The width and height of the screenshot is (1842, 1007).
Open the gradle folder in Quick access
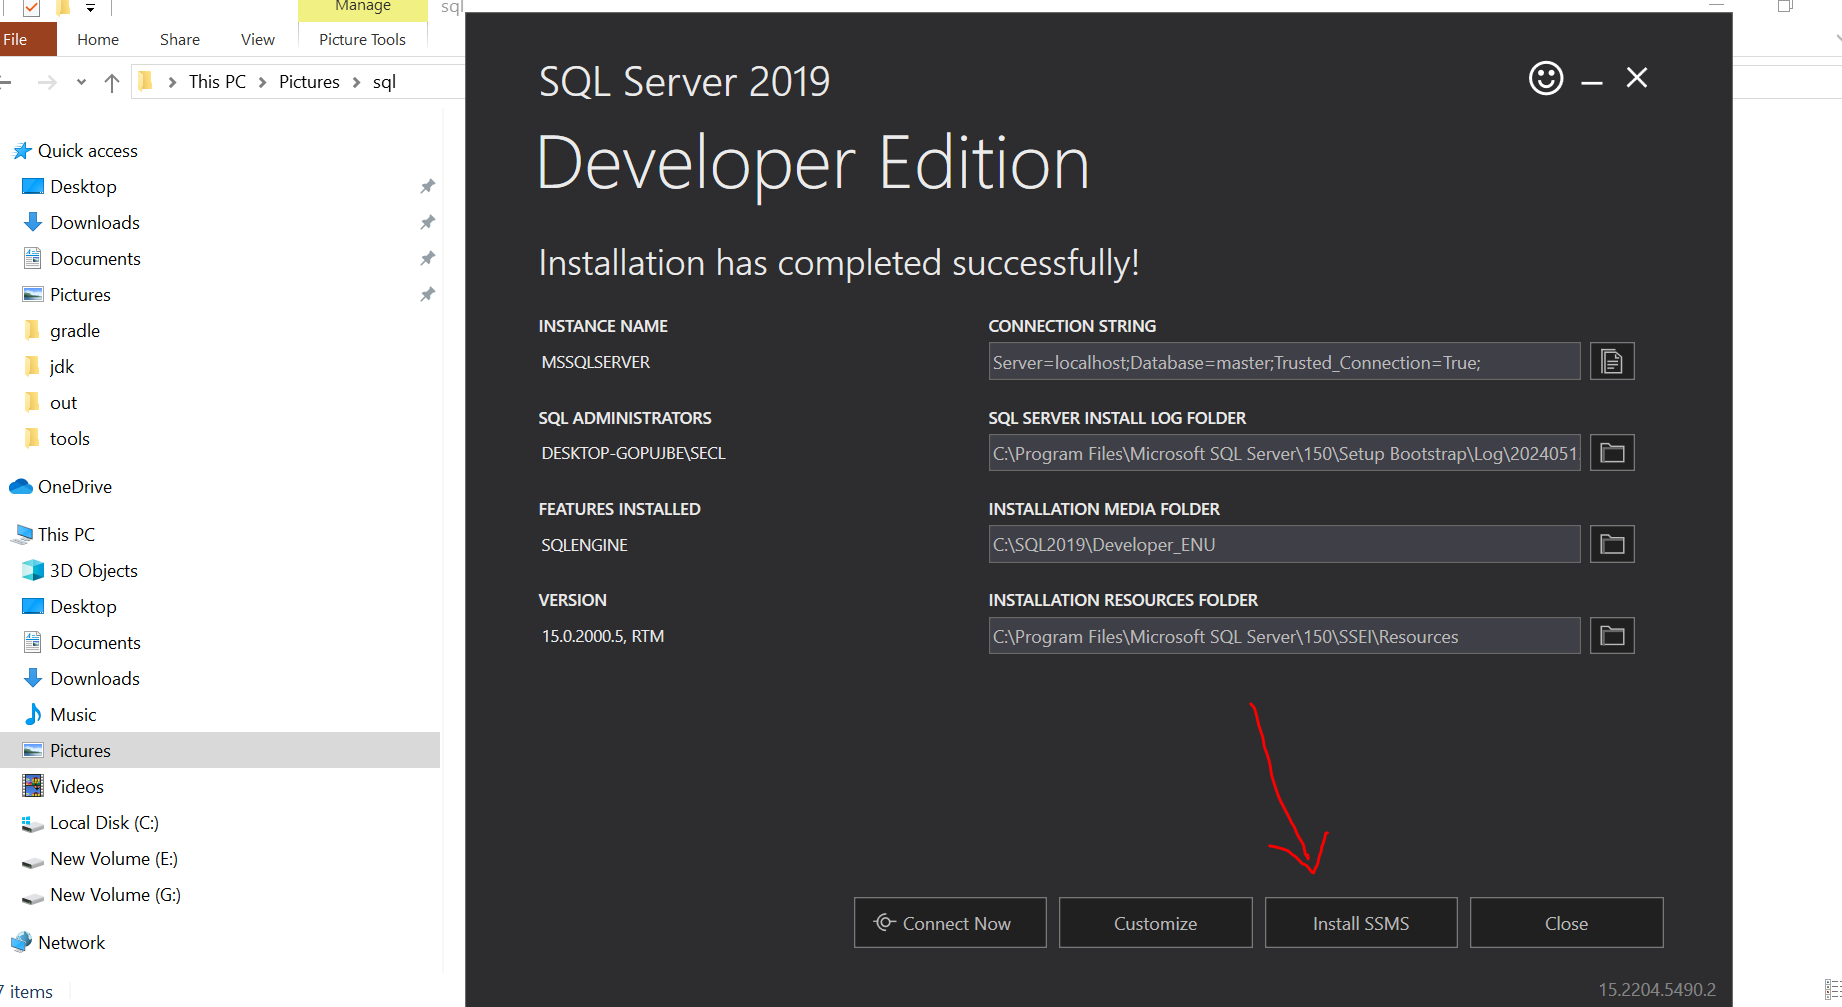click(x=75, y=331)
